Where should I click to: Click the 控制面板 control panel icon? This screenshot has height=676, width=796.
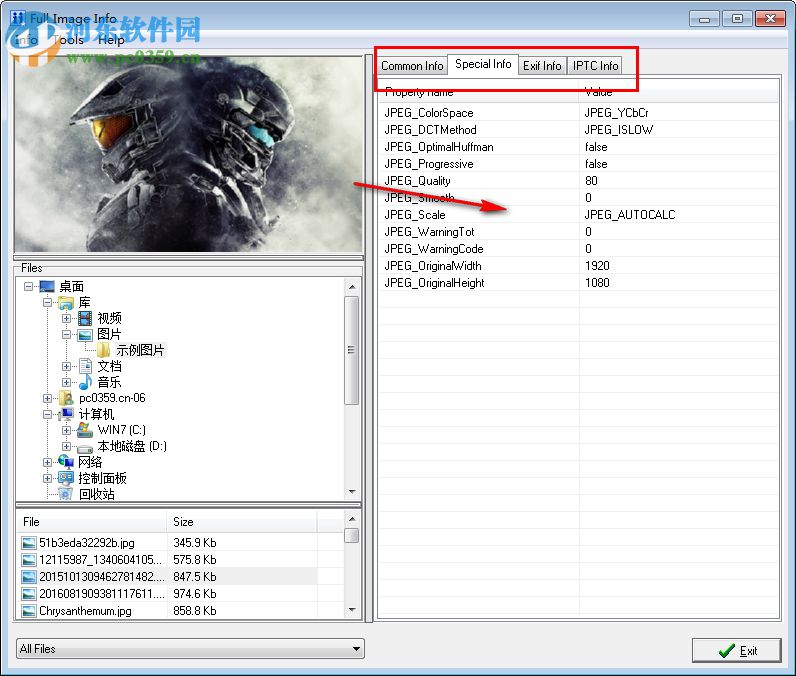click(x=66, y=478)
